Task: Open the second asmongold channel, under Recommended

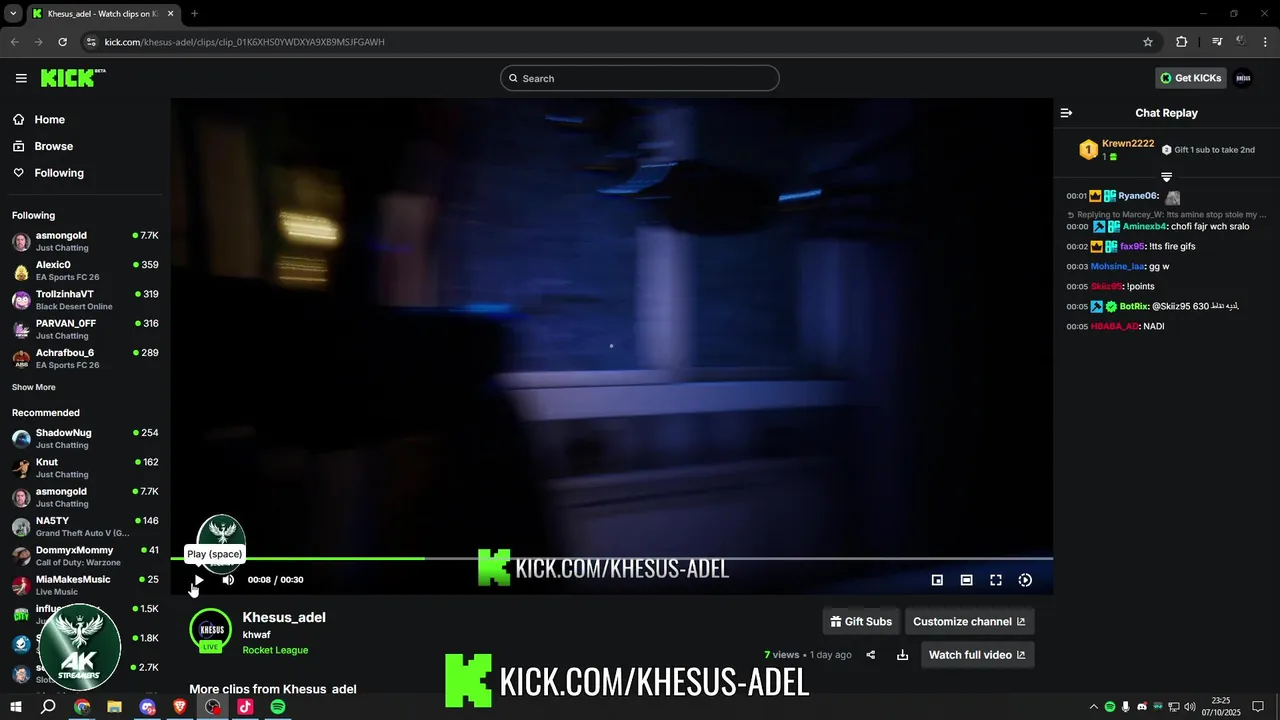Action: 85,497
